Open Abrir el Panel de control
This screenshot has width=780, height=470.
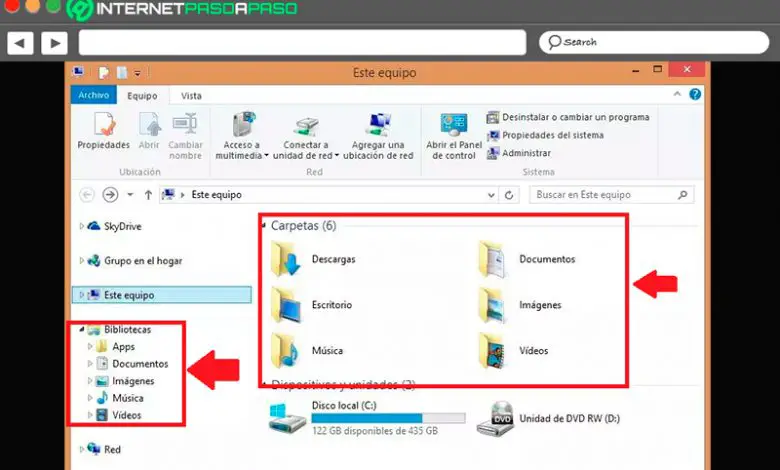click(x=454, y=136)
